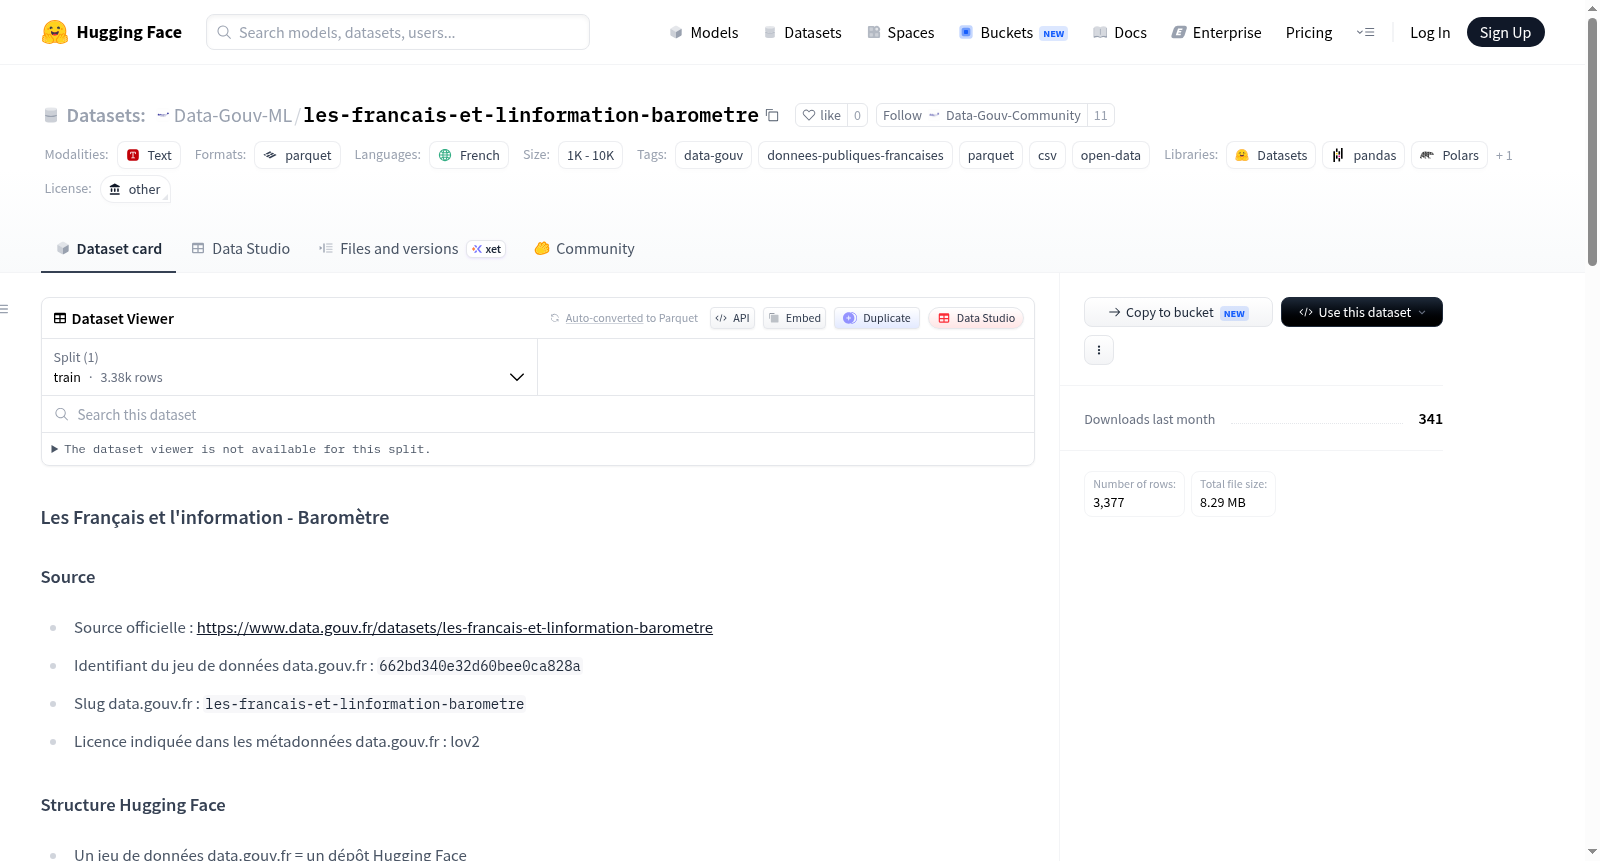Screen dimensions: 1600x861
Task: Duplicate the dataset via Duplicate button
Action: 877,318
